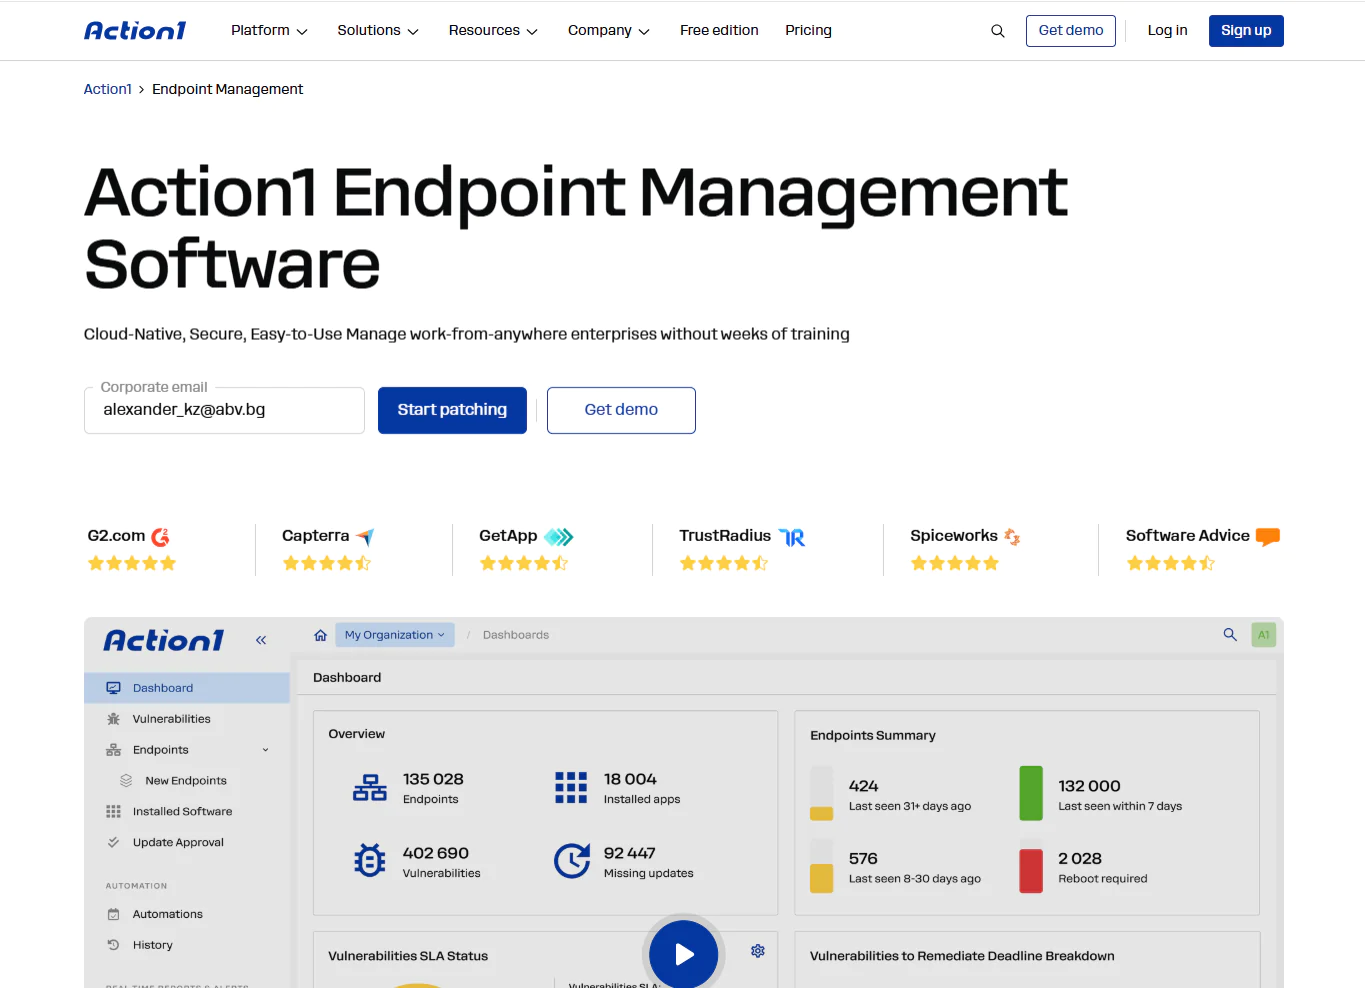Click the Installed apps grid icon in Overview
Viewport: 1365px width, 988px height.
(x=571, y=788)
